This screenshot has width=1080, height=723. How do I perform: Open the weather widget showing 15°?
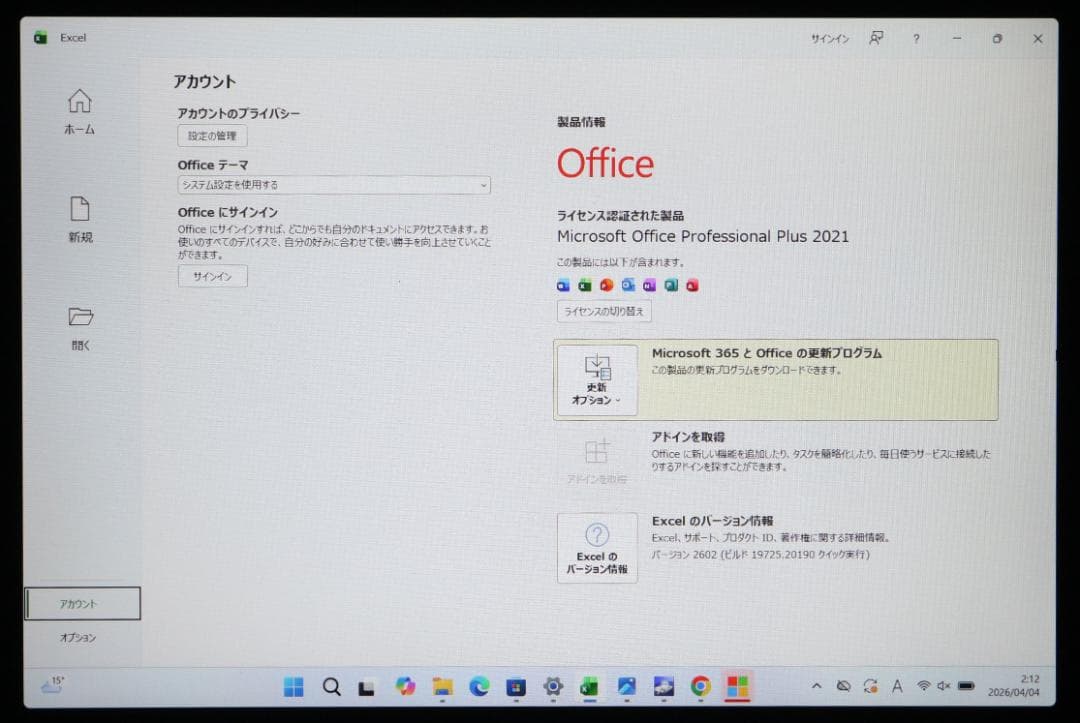coord(53,684)
